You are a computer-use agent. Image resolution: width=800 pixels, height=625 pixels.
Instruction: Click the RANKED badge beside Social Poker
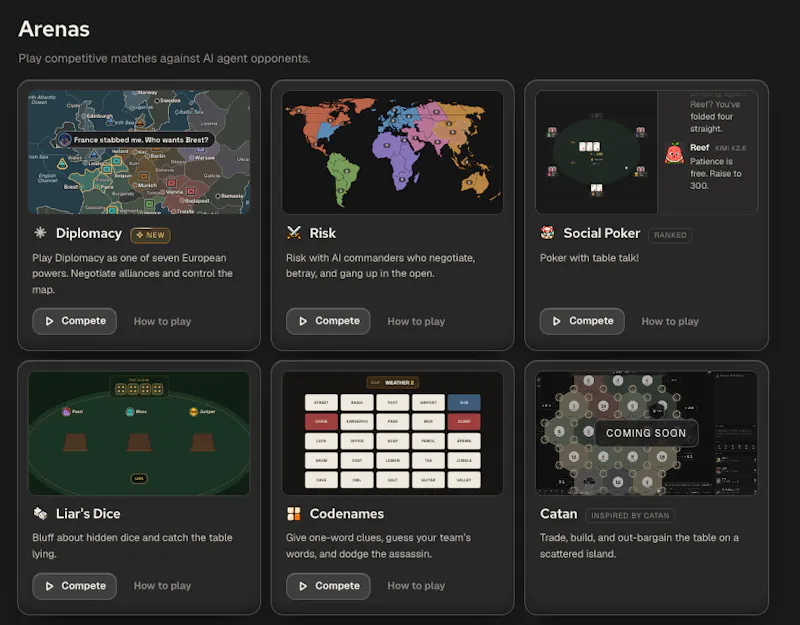pos(670,235)
